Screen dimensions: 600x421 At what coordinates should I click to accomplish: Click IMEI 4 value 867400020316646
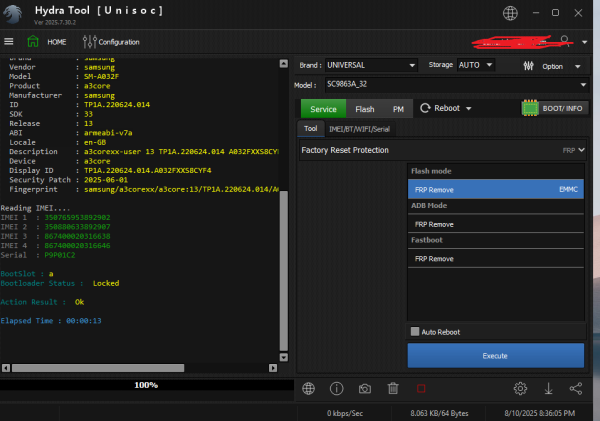(77, 245)
